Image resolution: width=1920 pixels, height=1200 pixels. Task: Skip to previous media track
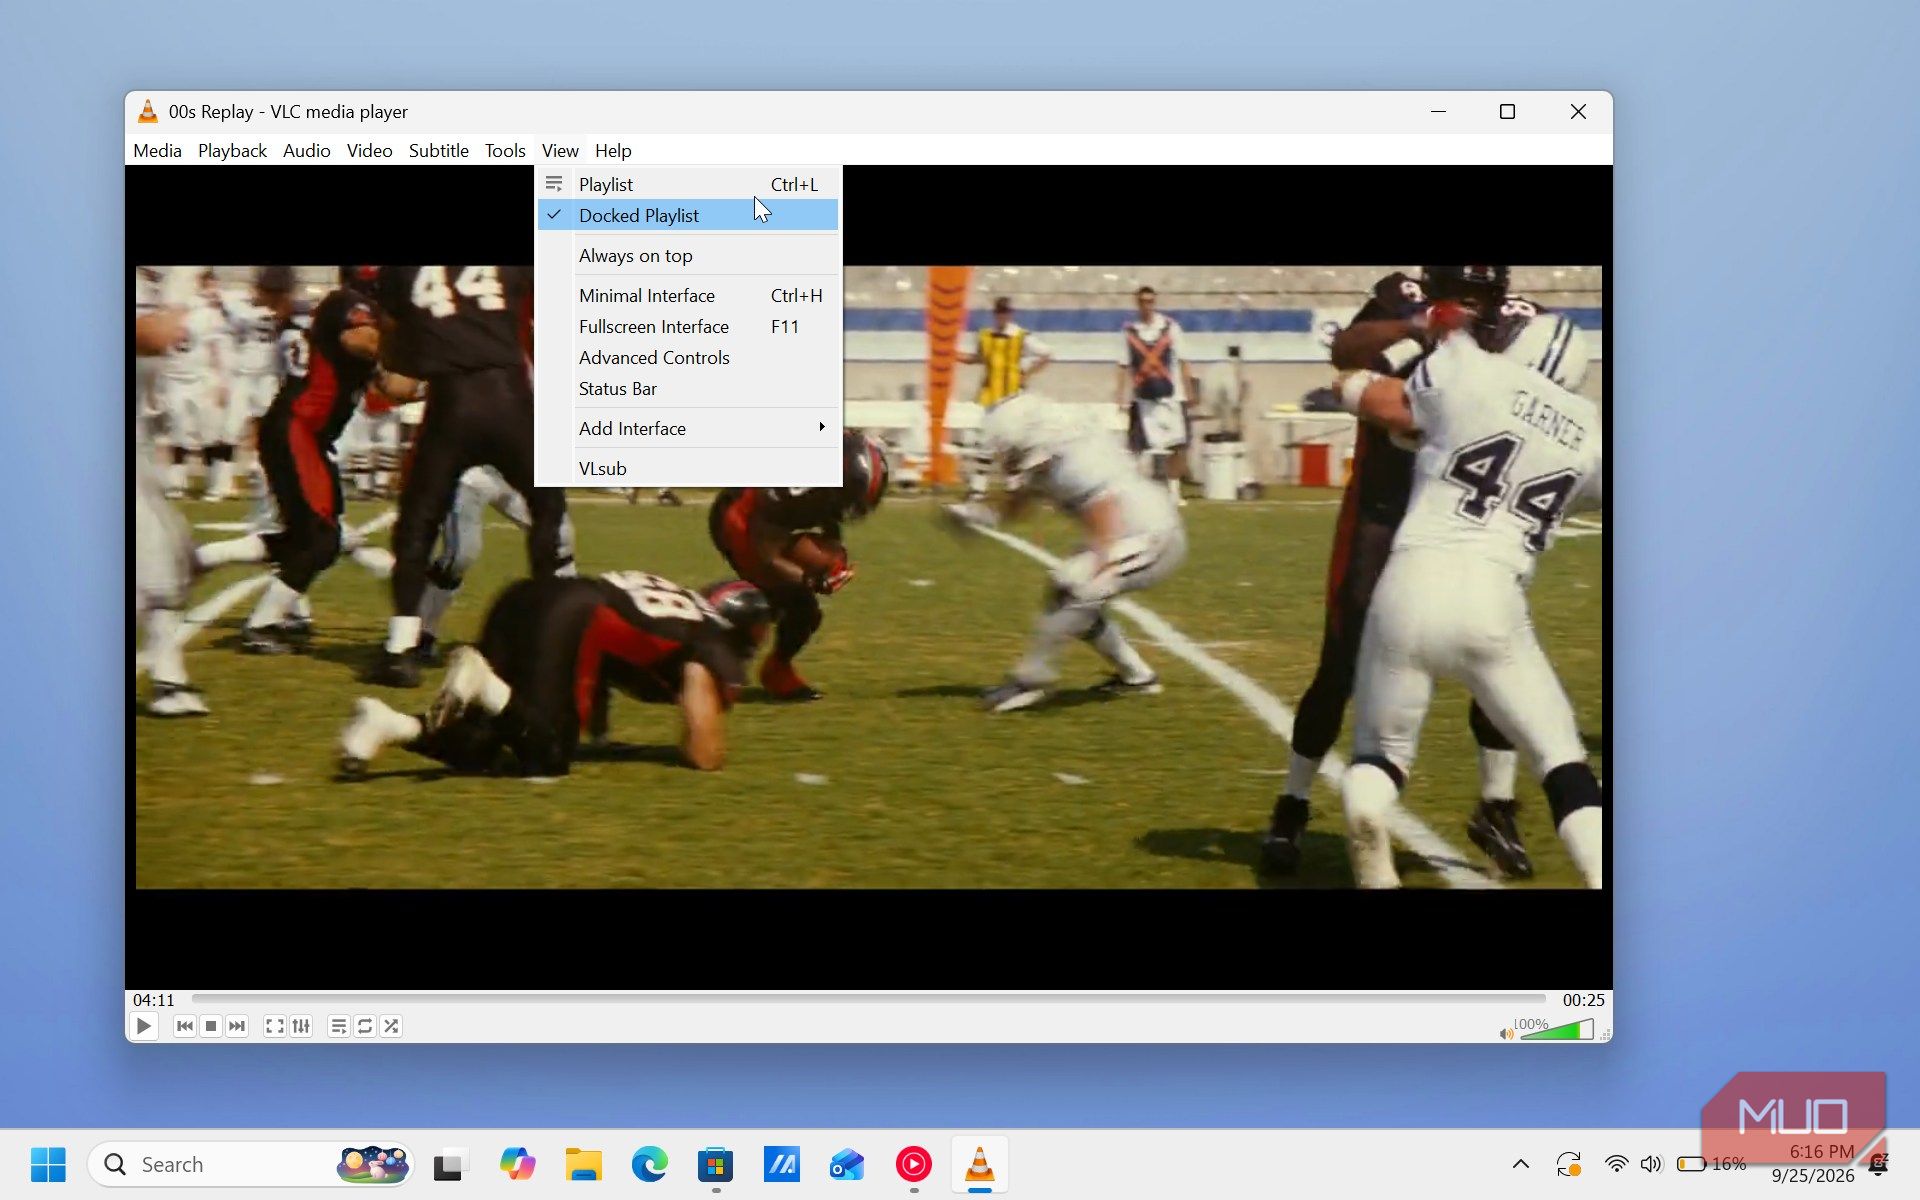[185, 1026]
